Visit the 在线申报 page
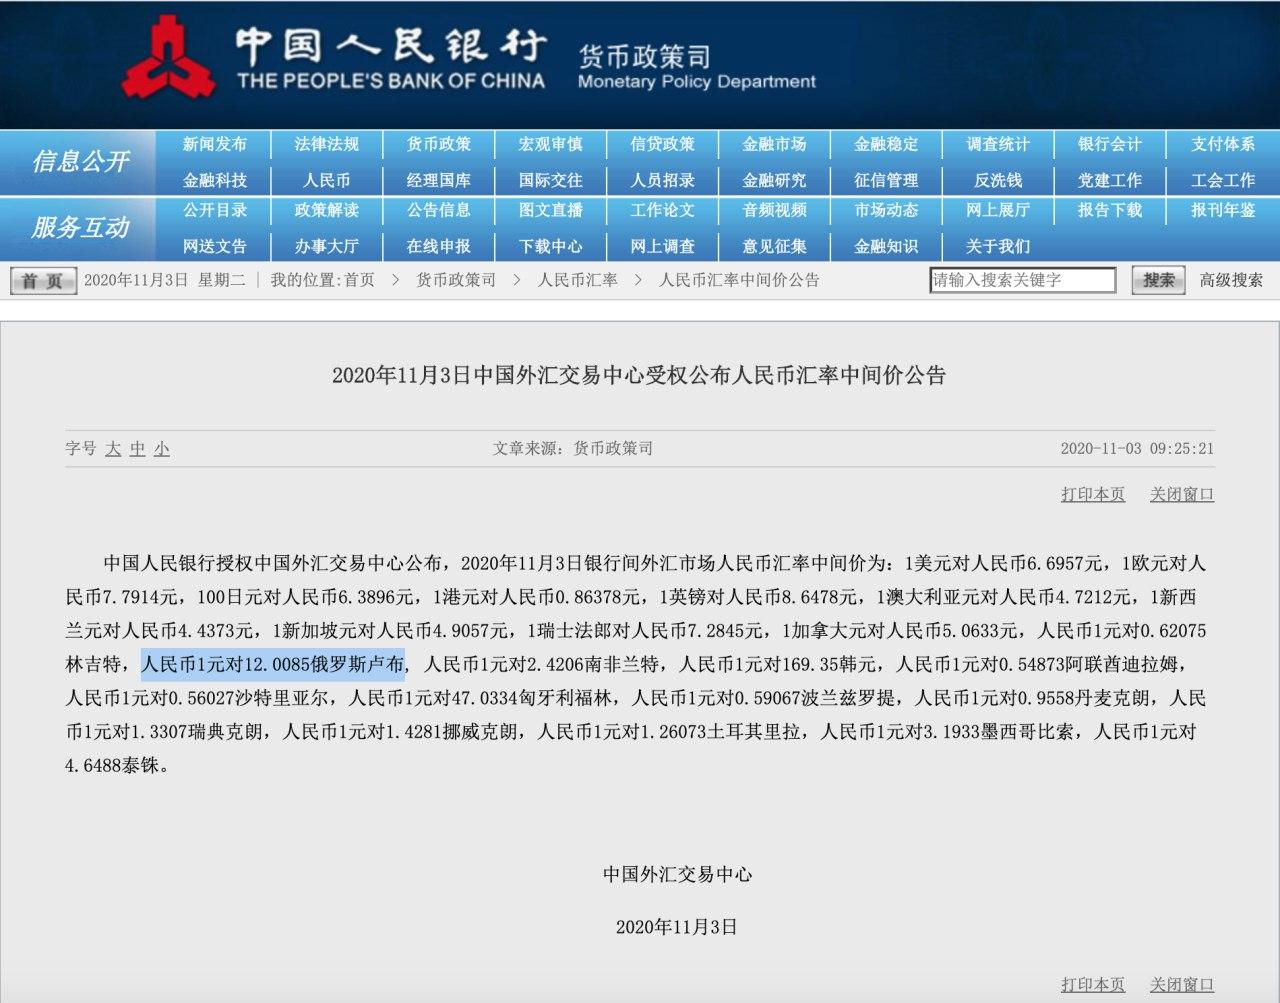Image resolution: width=1280 pixels, height=1003 pixels. (439, 246)
